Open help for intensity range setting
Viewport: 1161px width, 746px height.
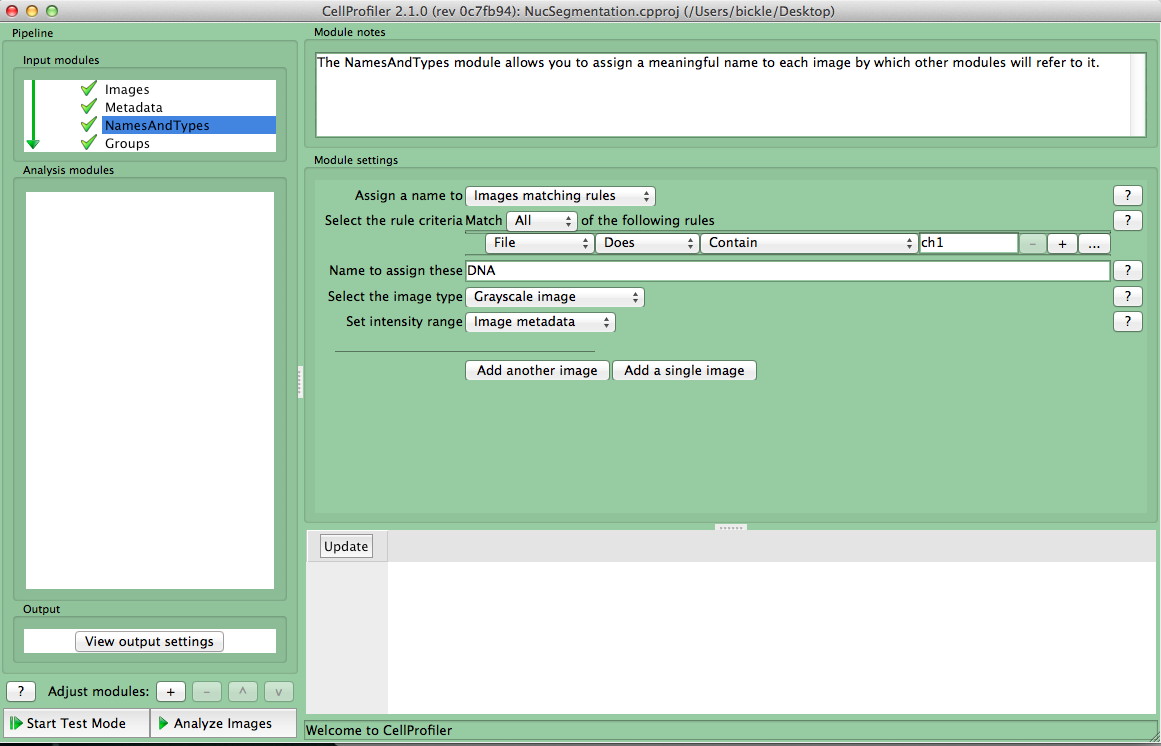point(1128,322)
